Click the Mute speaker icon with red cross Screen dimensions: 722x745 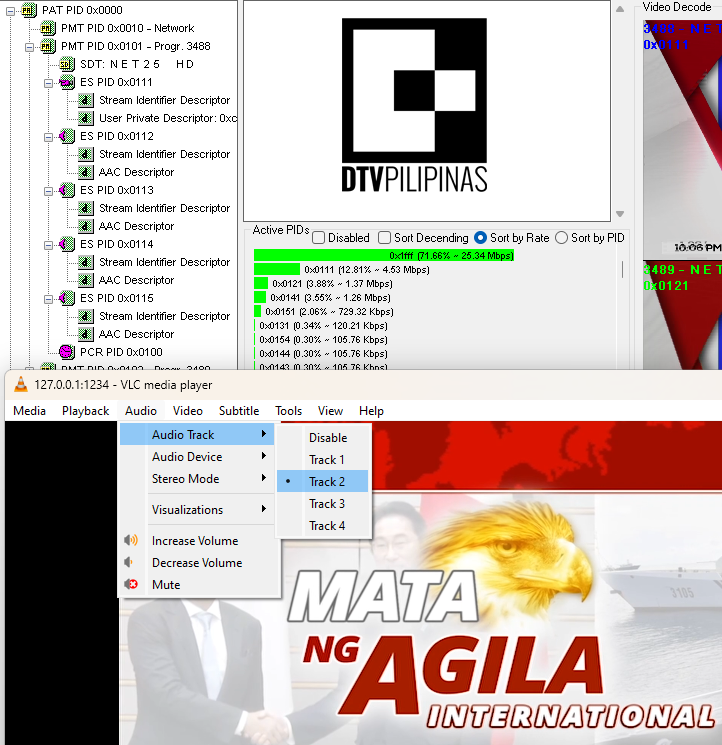tap(131, 584)
